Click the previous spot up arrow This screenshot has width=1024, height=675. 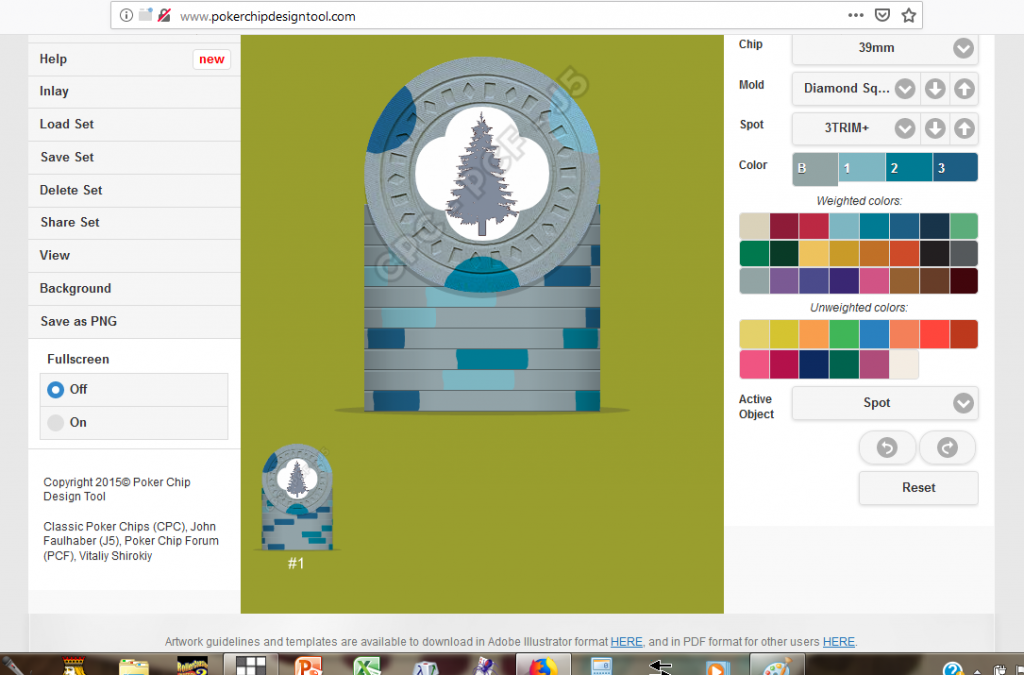coord(963,128)
